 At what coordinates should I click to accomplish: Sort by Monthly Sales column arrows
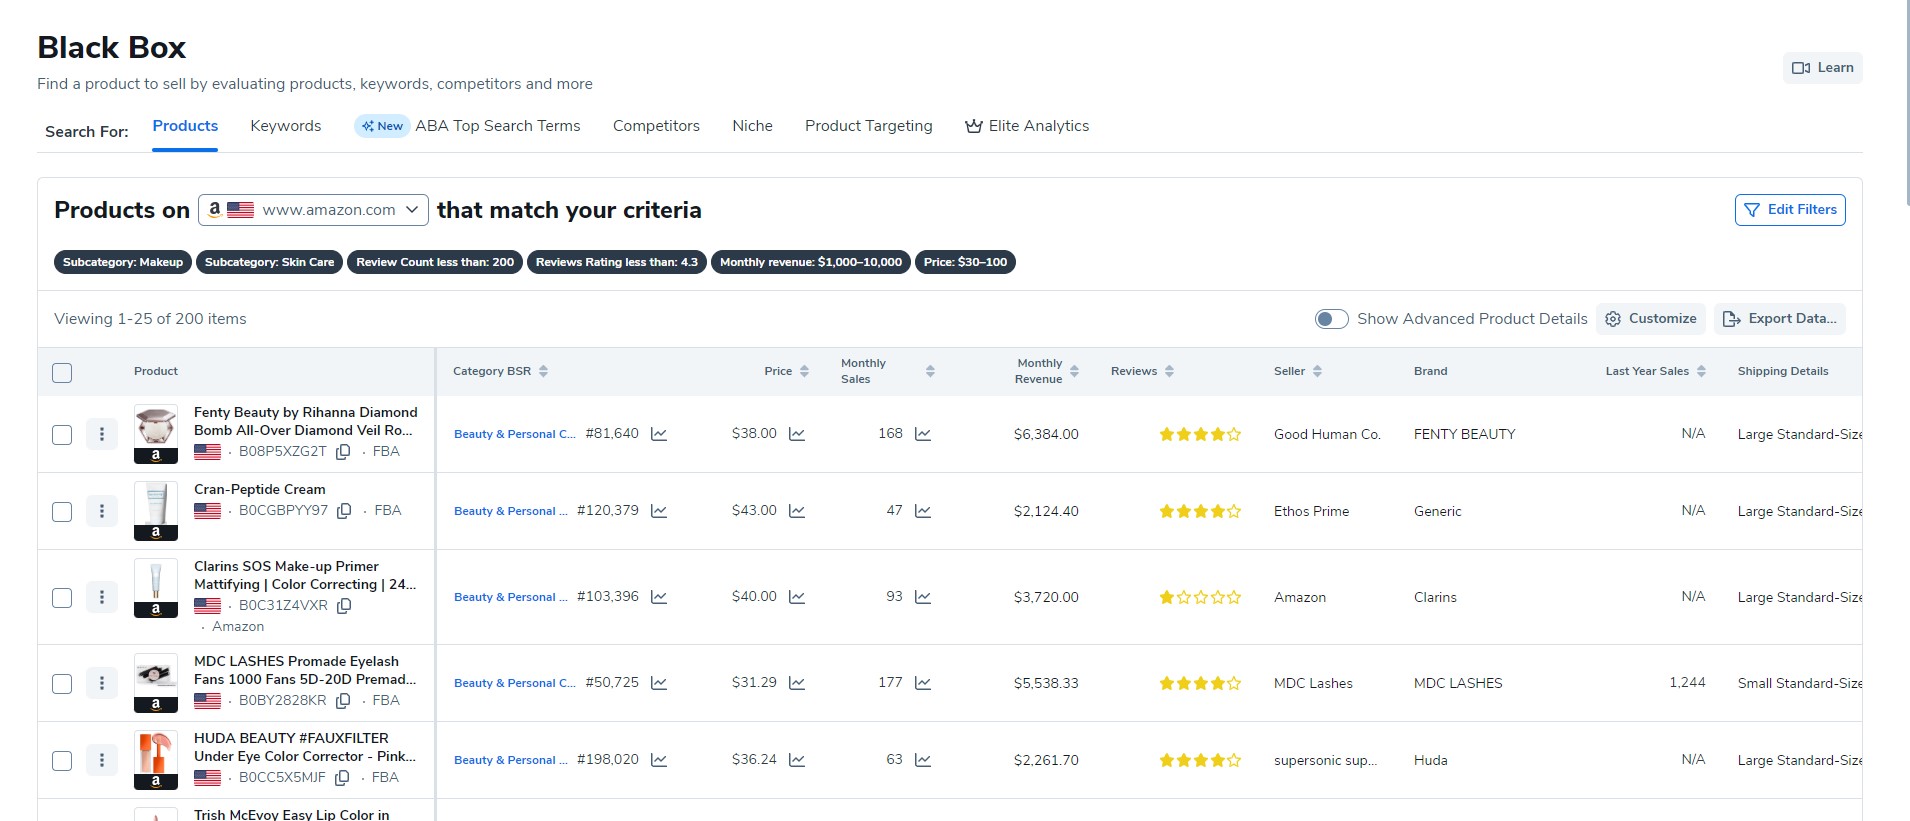[x=930, y=371]
